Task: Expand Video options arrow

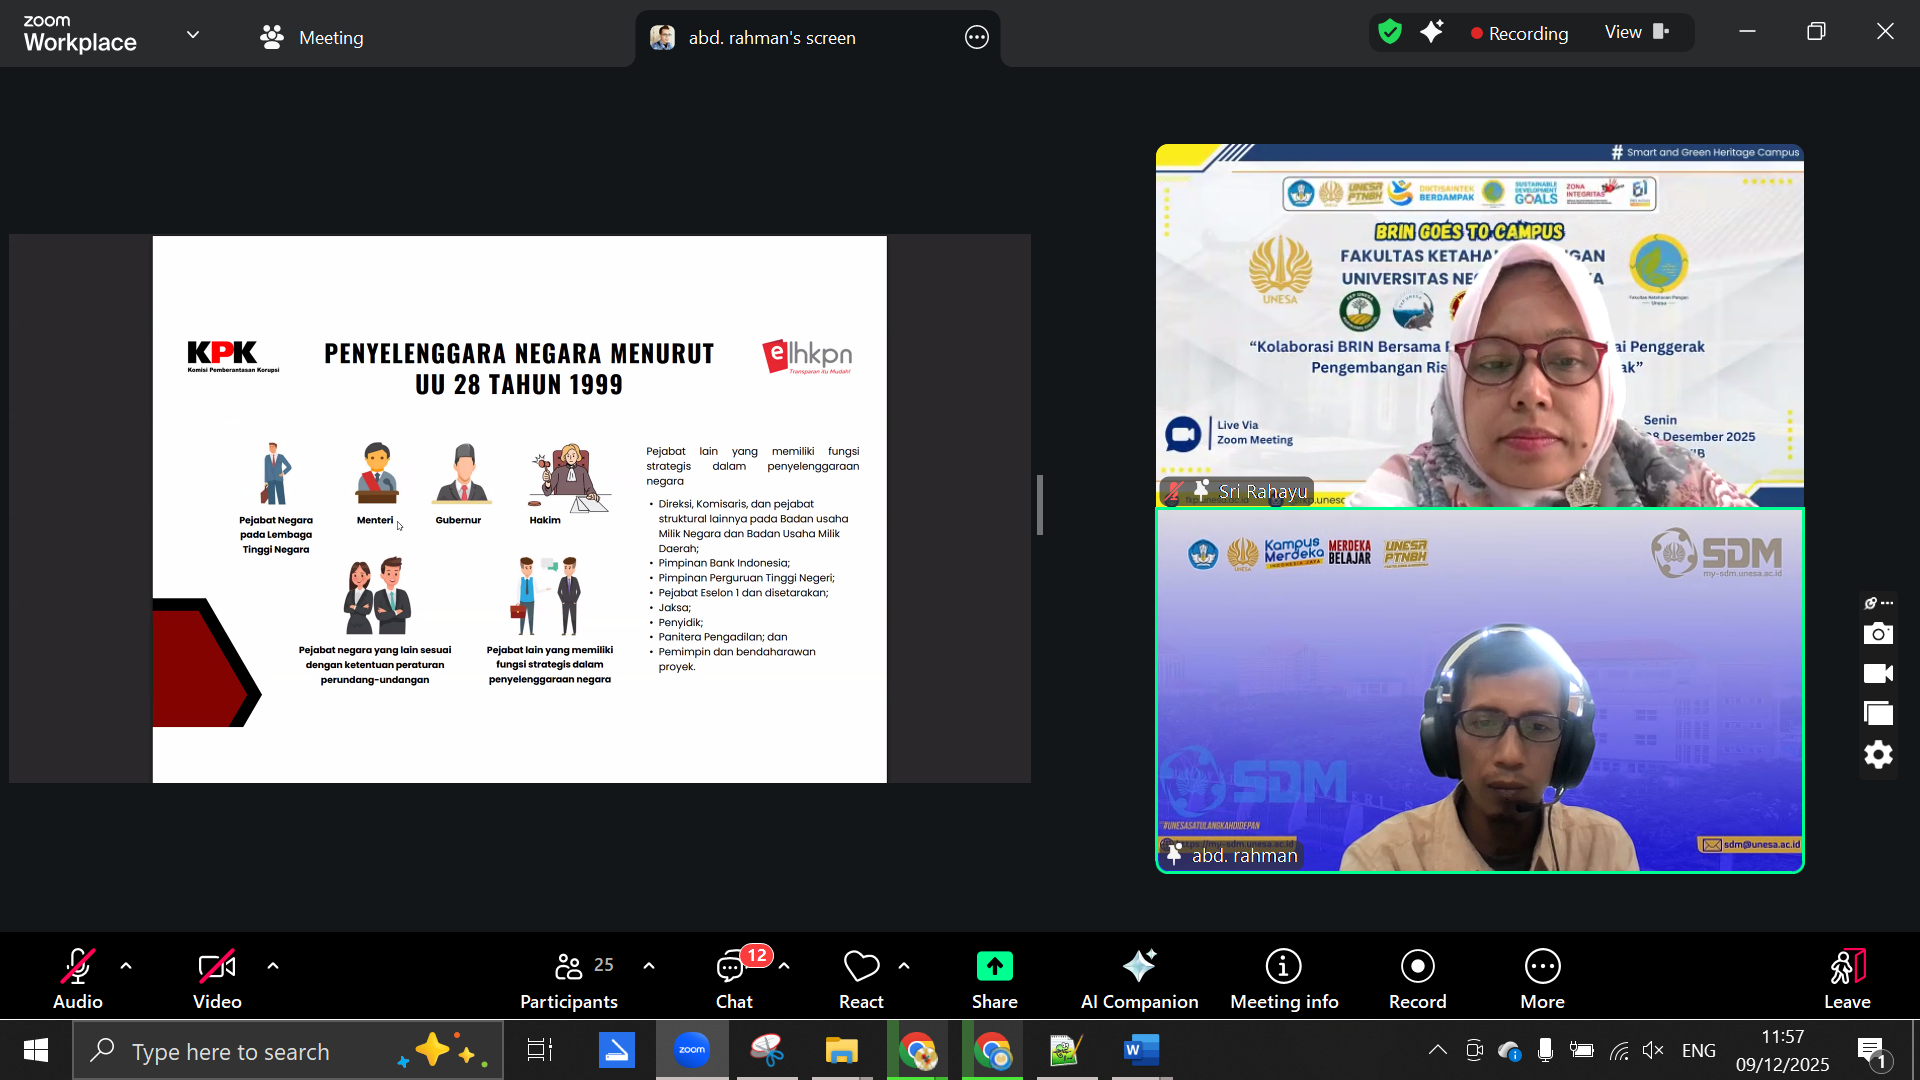Action: point(273,966)
